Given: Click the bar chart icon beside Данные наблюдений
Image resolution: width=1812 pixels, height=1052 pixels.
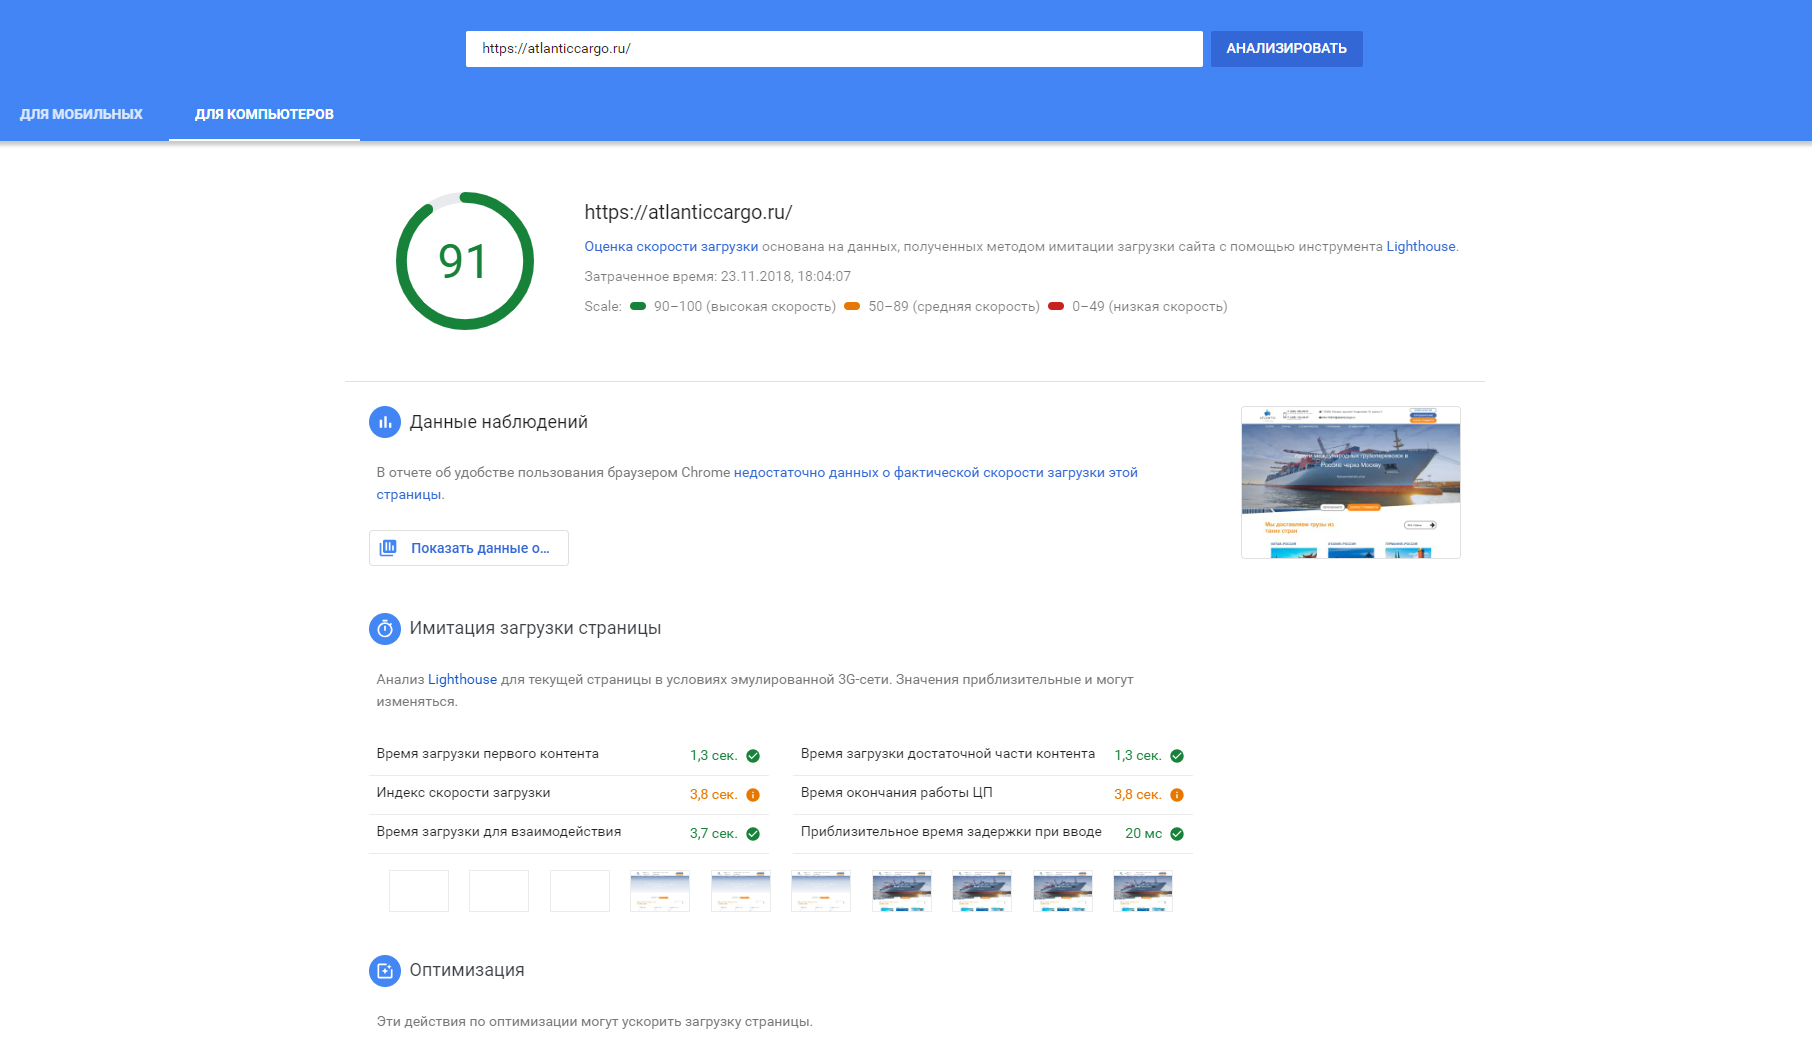Looking at the screenshot, I should pos(385,422).
